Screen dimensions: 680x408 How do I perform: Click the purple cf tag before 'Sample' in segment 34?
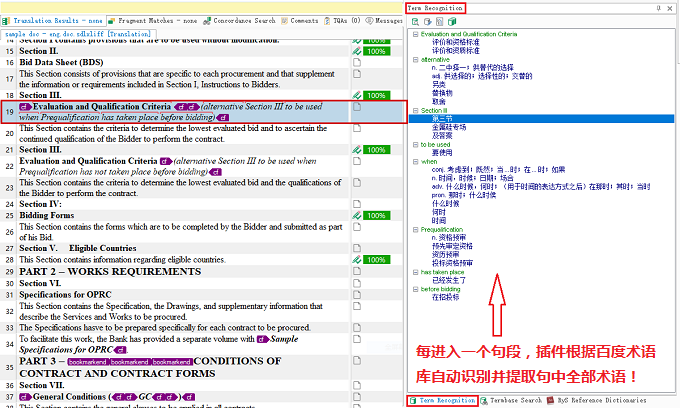[x=263, y=339]
